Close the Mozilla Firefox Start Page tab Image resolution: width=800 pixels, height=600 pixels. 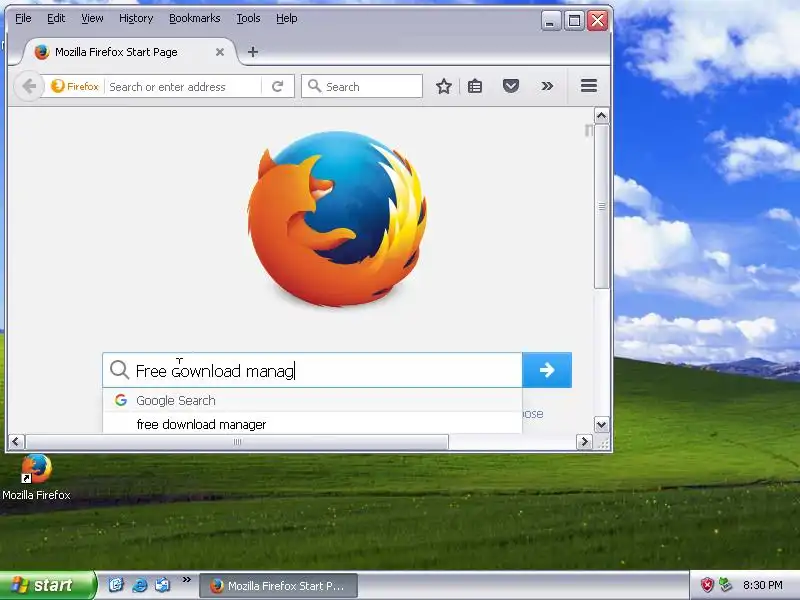pos(220,52)
